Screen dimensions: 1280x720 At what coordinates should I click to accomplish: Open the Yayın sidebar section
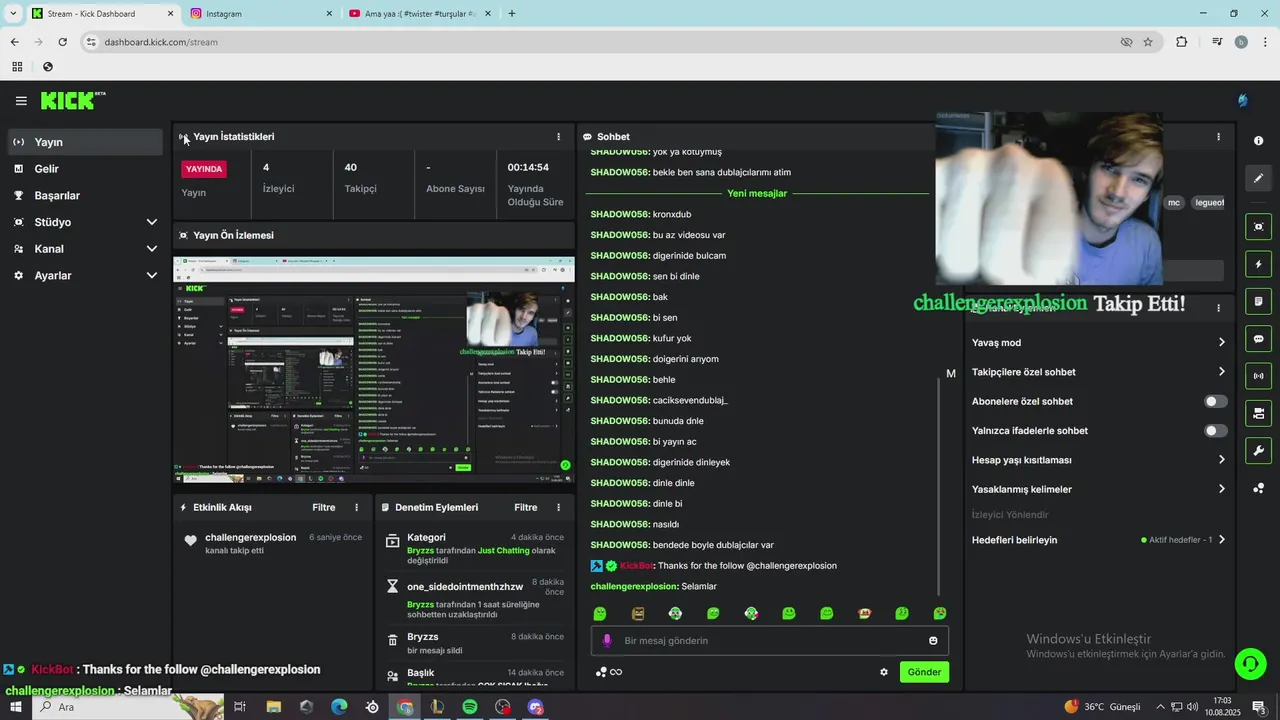[x=84, y=142]
